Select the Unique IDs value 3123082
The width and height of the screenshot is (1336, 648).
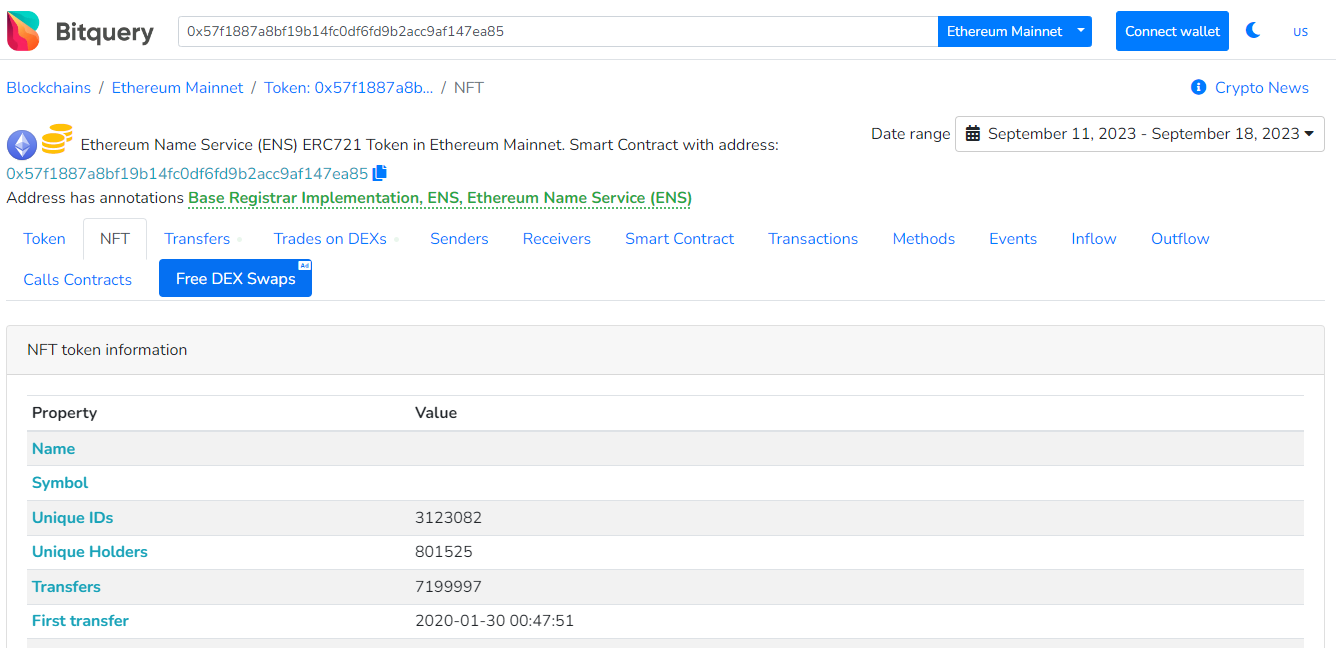pyautogui.click(x=449, y=517)
